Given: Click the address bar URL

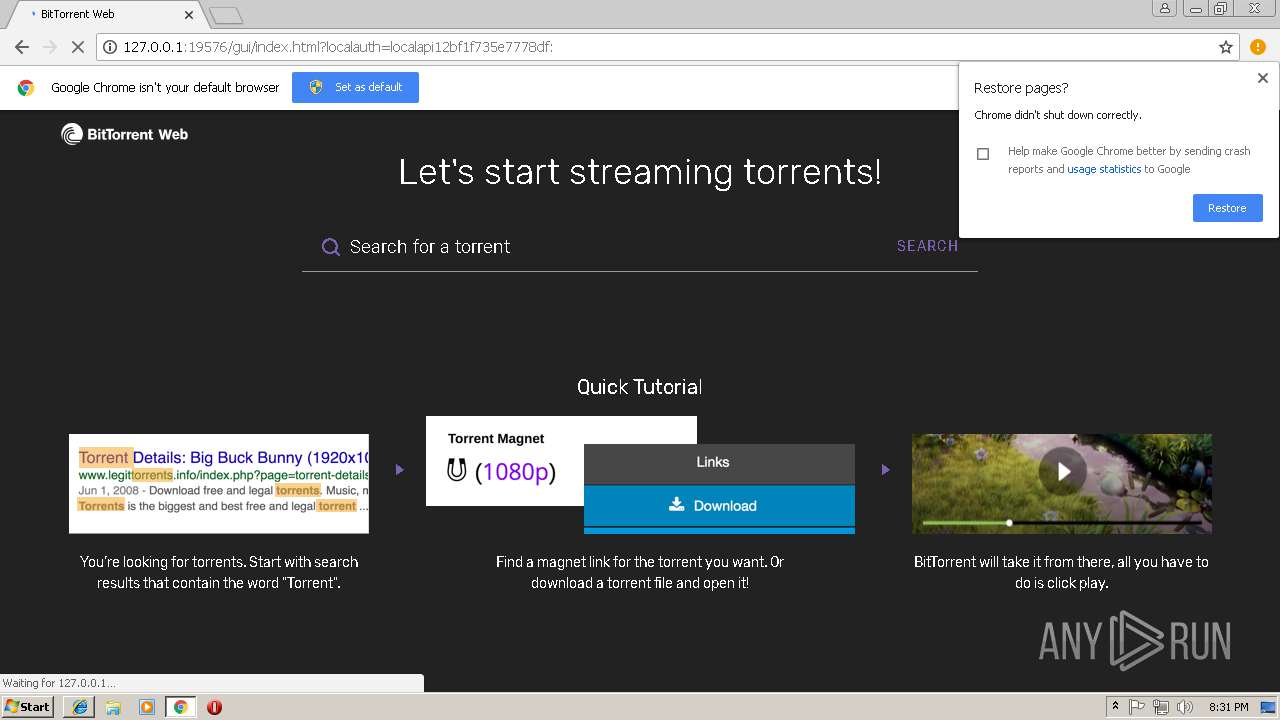Looking at the screenshot, I should (338, 47).
